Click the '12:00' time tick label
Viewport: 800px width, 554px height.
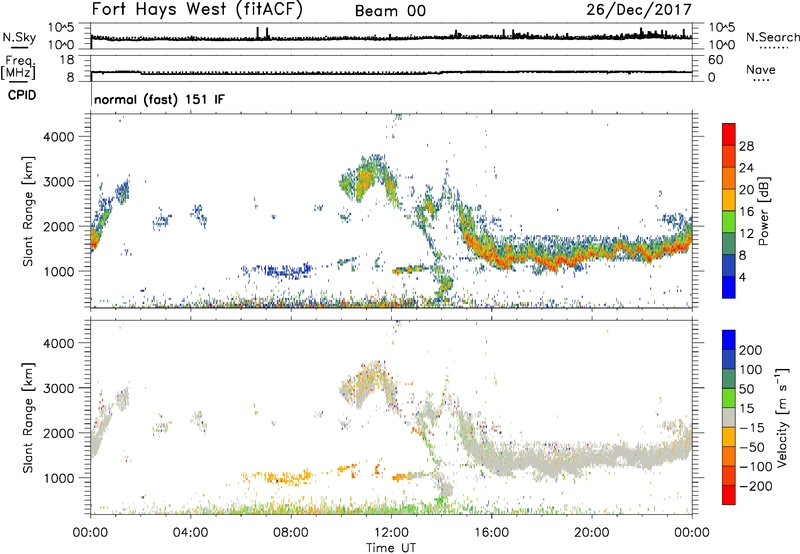point(391,533)
